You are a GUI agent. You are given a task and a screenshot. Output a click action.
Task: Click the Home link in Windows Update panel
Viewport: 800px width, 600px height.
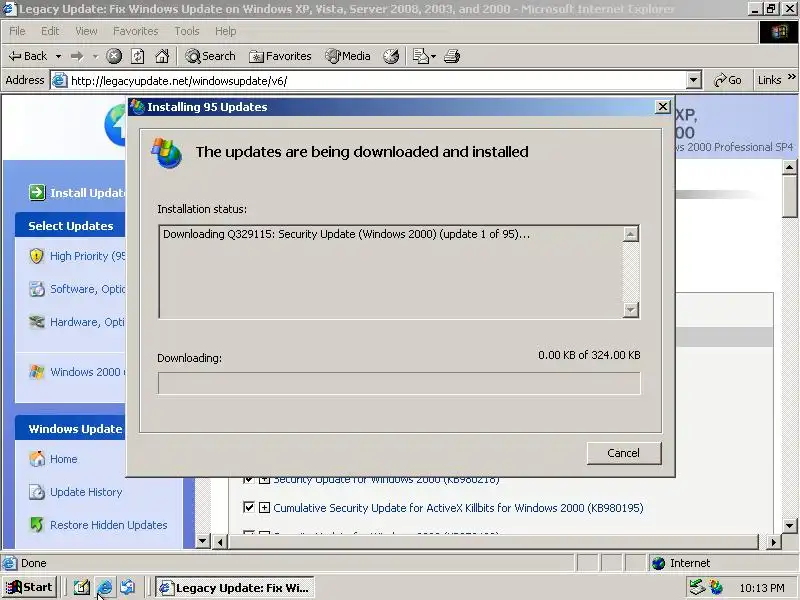[x=63, y=459]
